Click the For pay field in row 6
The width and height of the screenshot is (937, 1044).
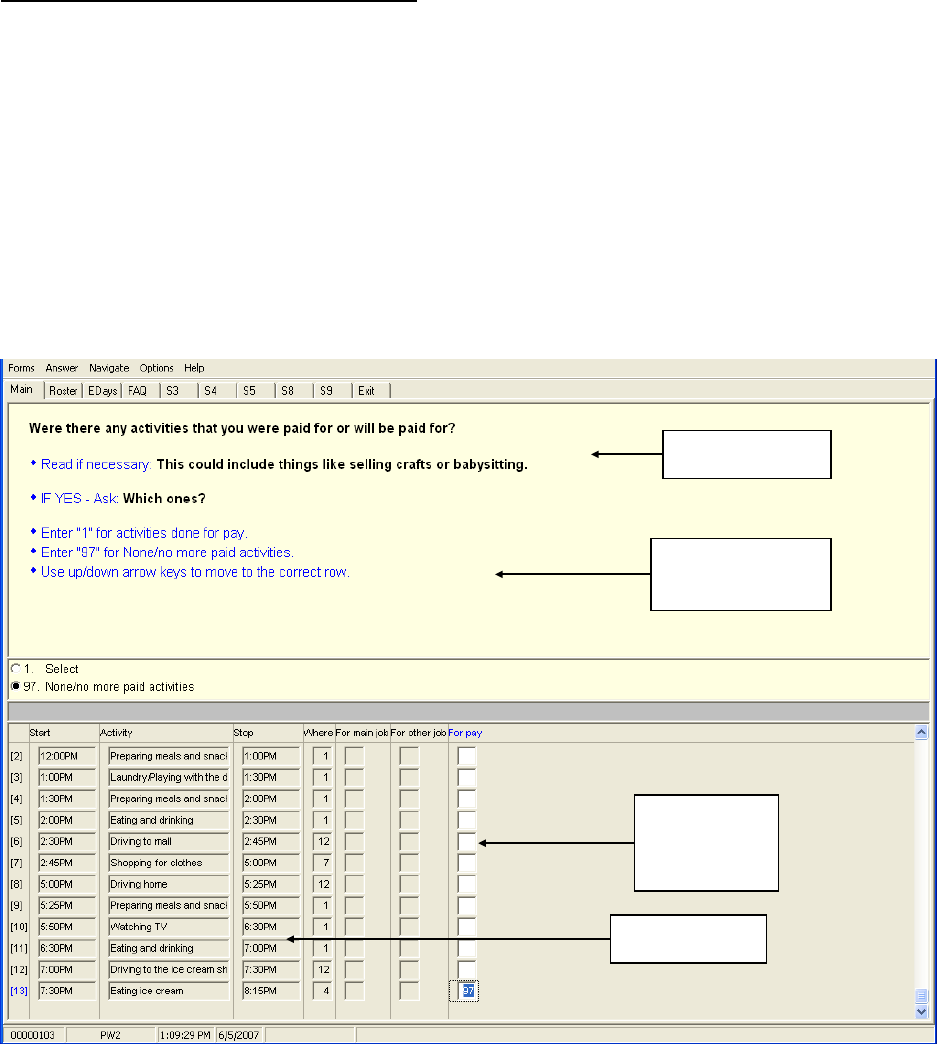[467, 842]
